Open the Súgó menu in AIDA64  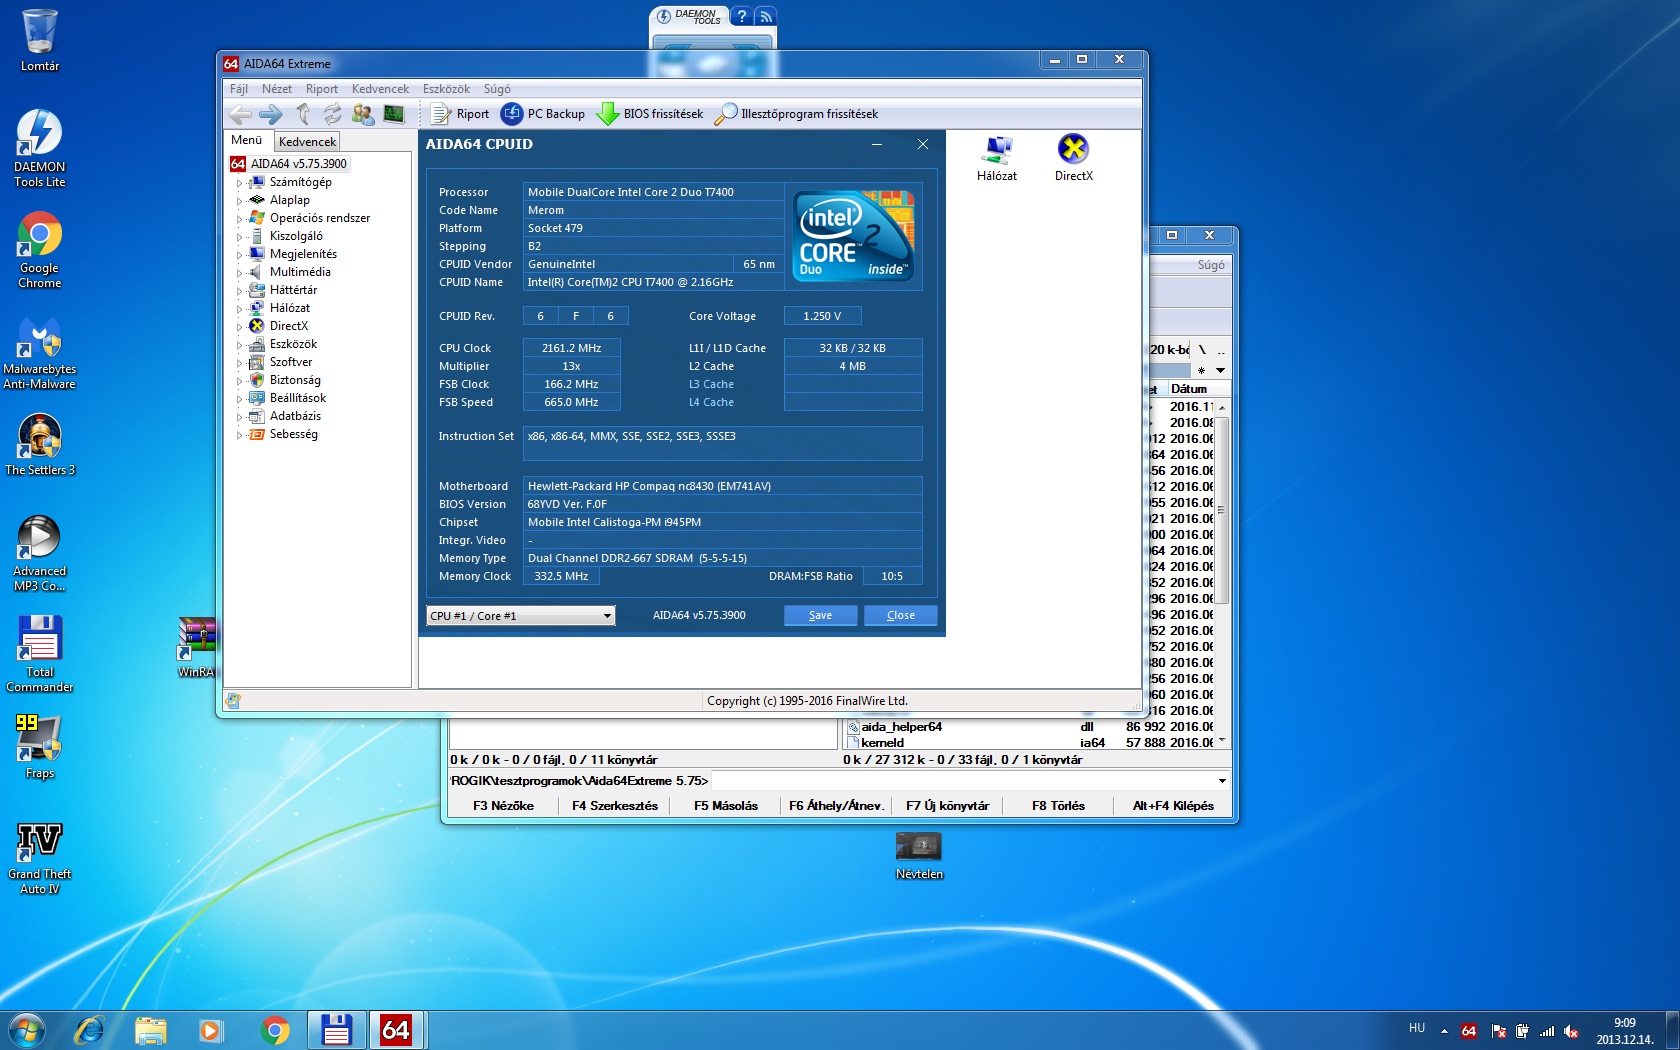pyautogui.click(x=497, y=89)
